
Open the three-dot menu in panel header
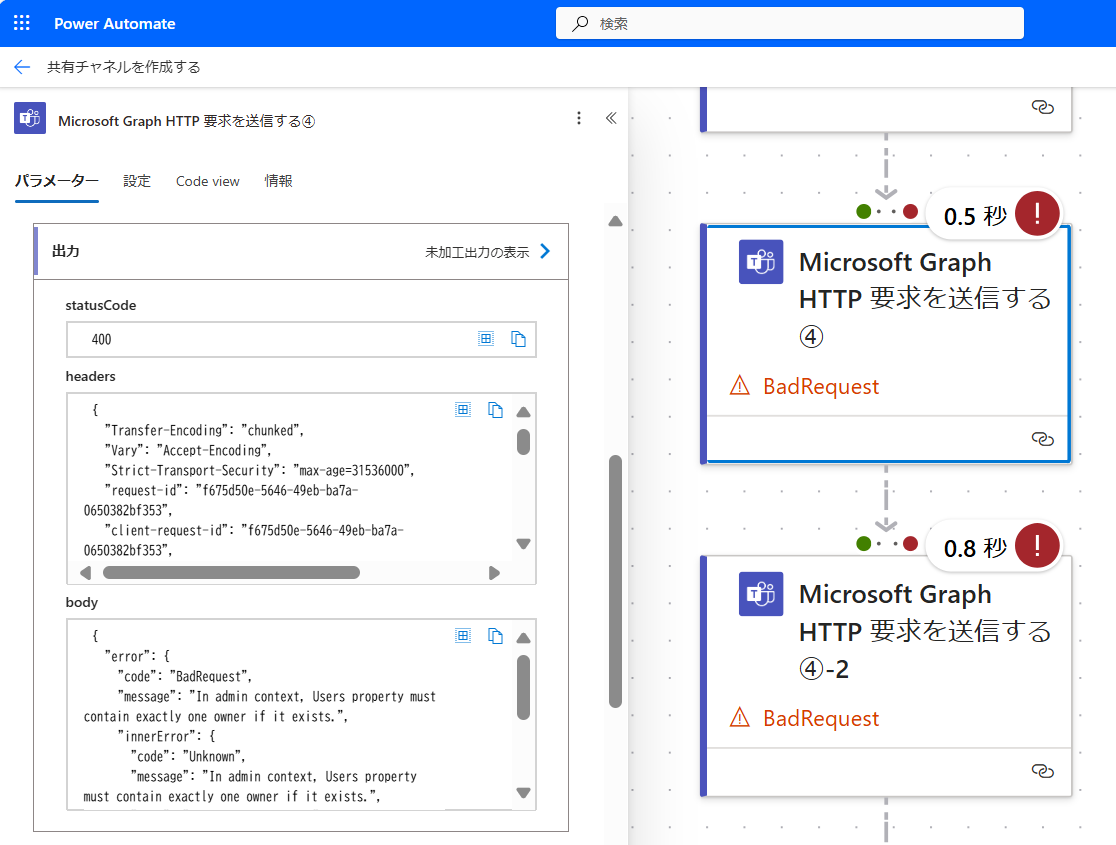[579, 118]
